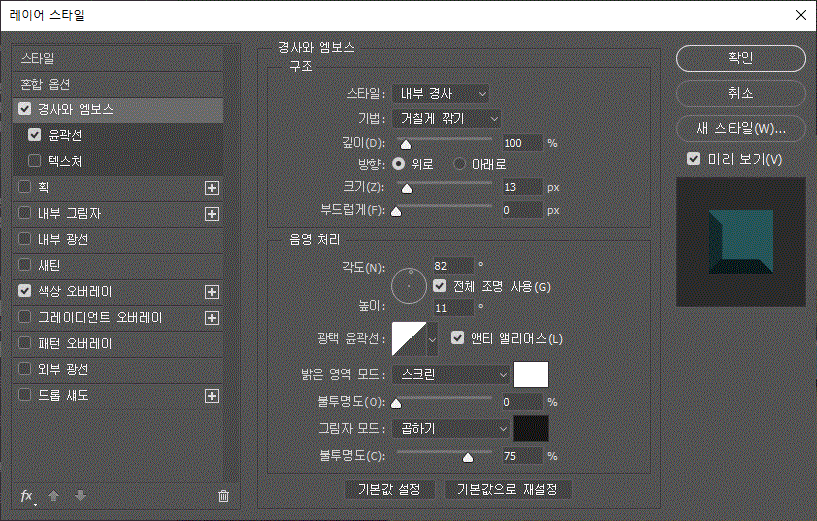Open the 스타일 dropdown showing 내부 경사
The height and width of the screenshot is (521, 817).
[x=440, y=94]
